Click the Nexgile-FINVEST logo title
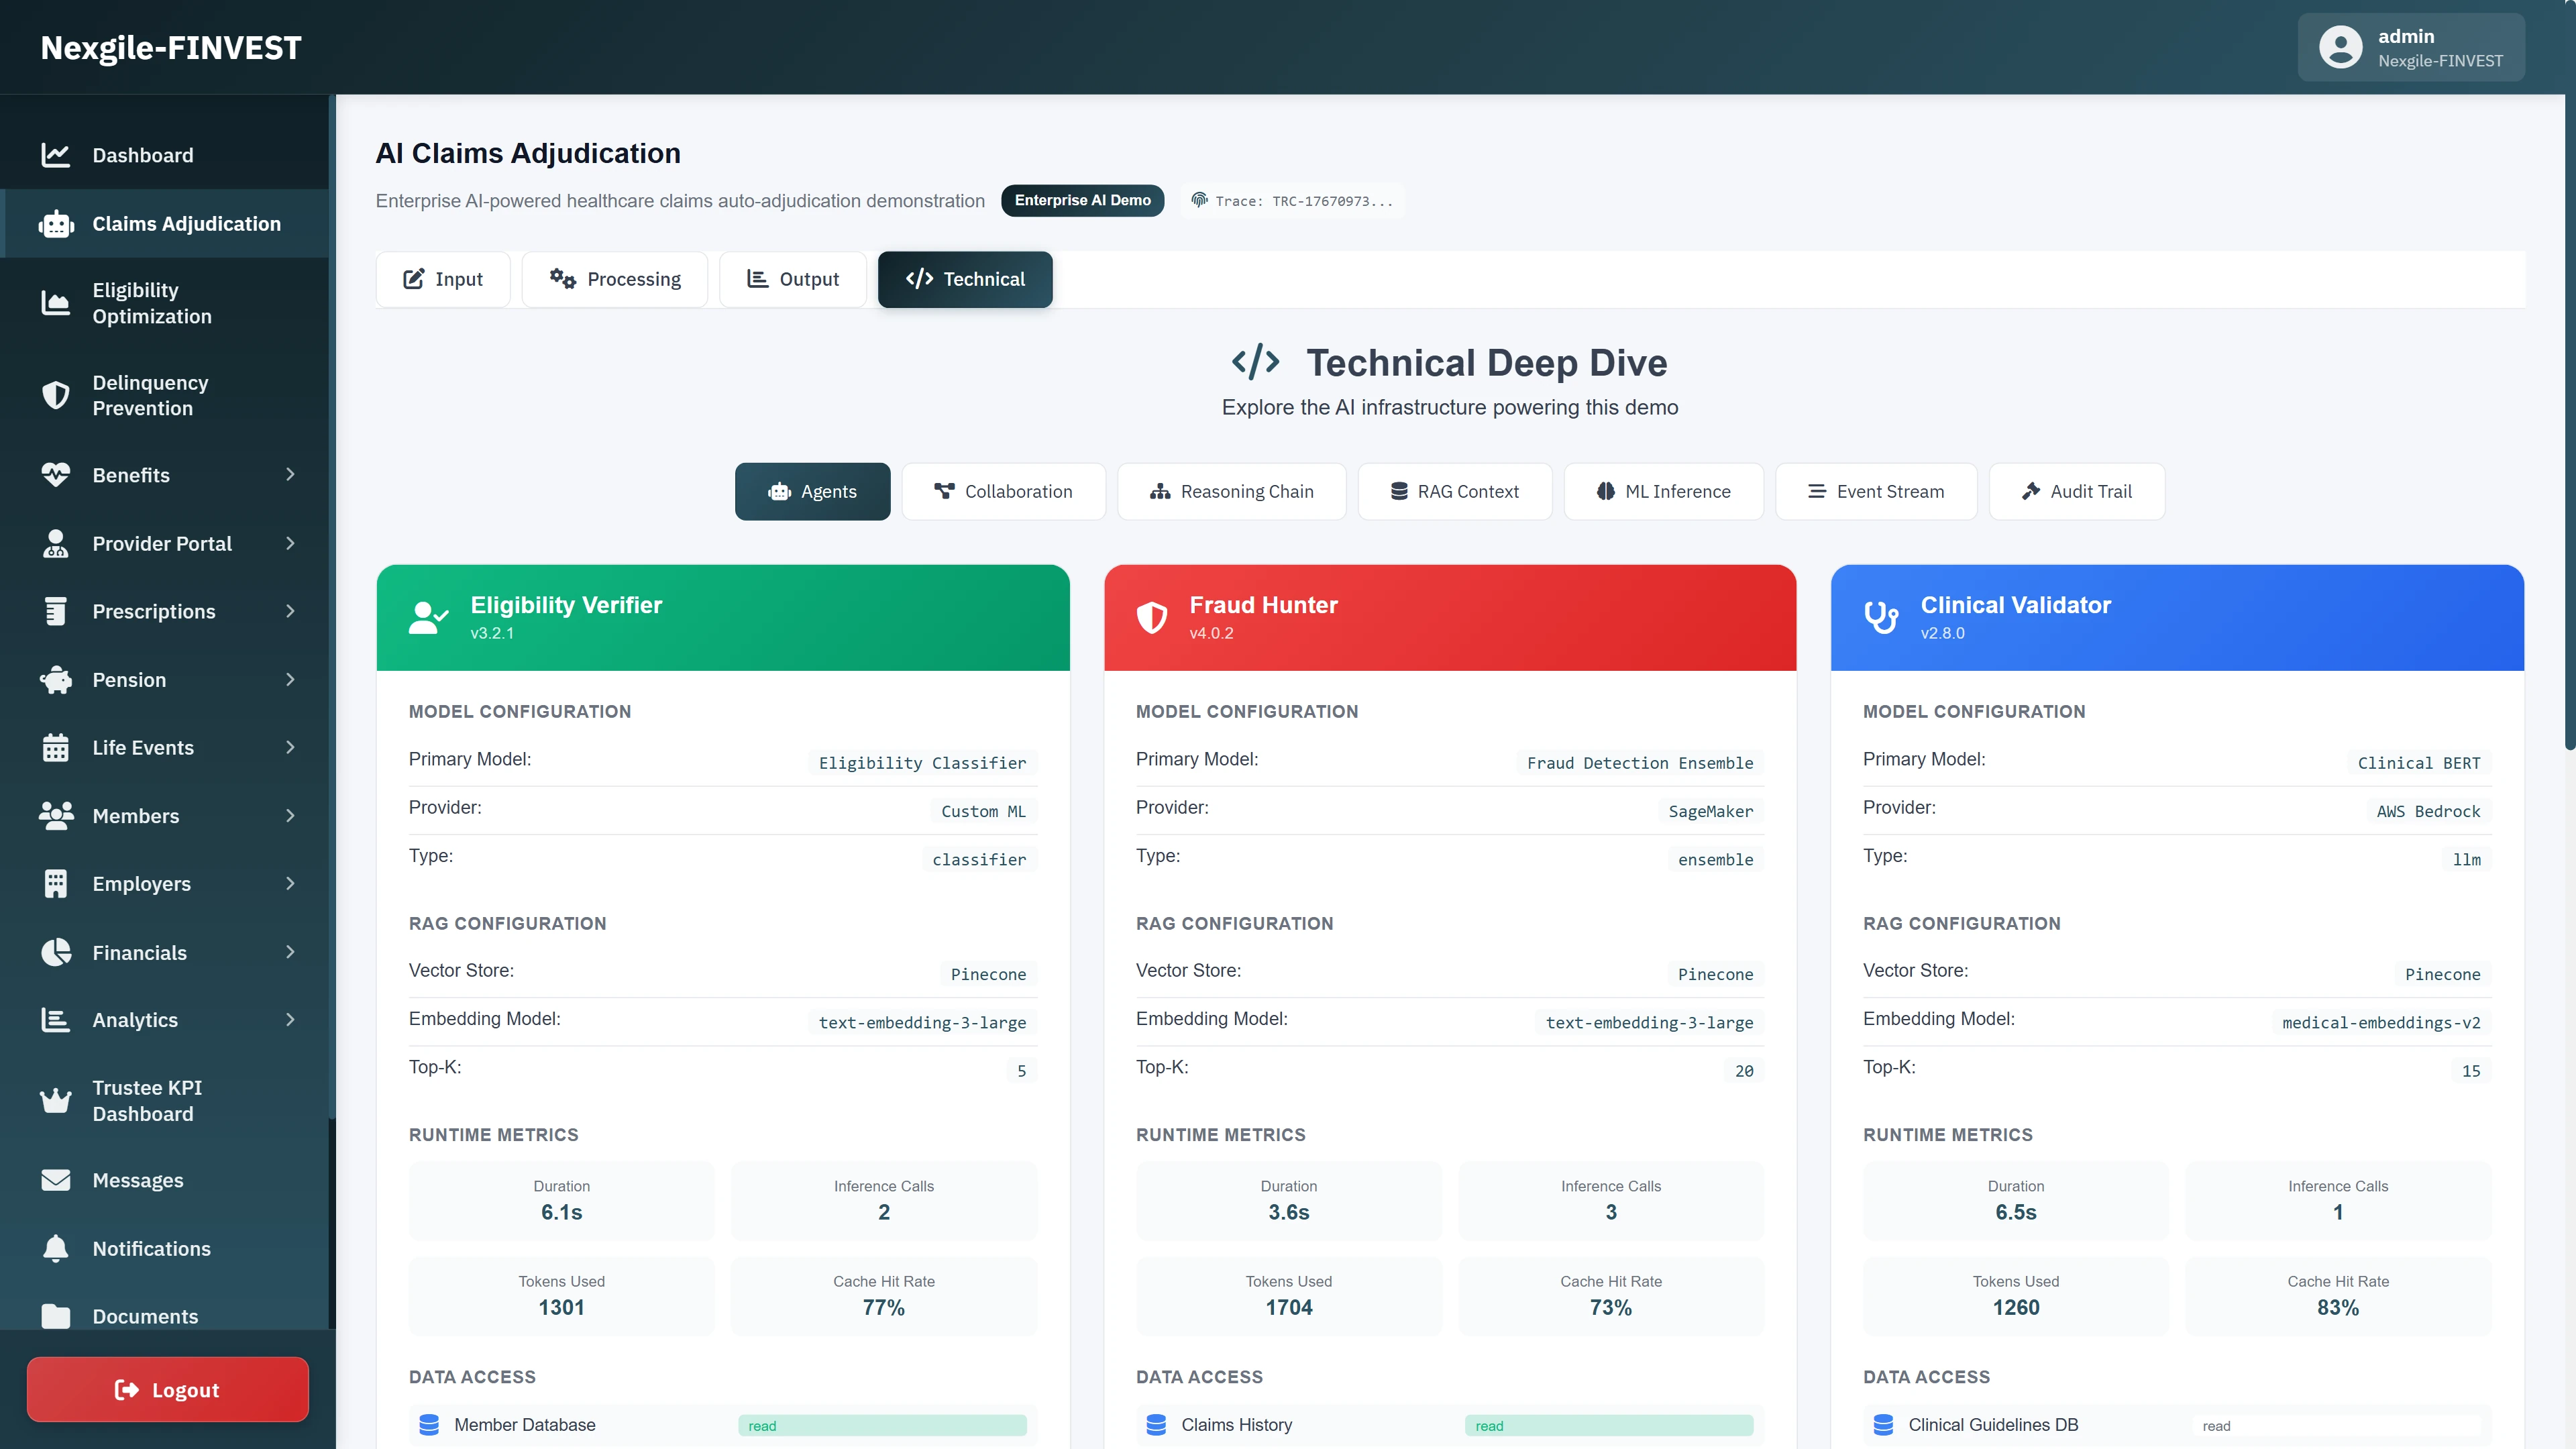This screenshot has height=1449, width=2576. tap(171, 48)
